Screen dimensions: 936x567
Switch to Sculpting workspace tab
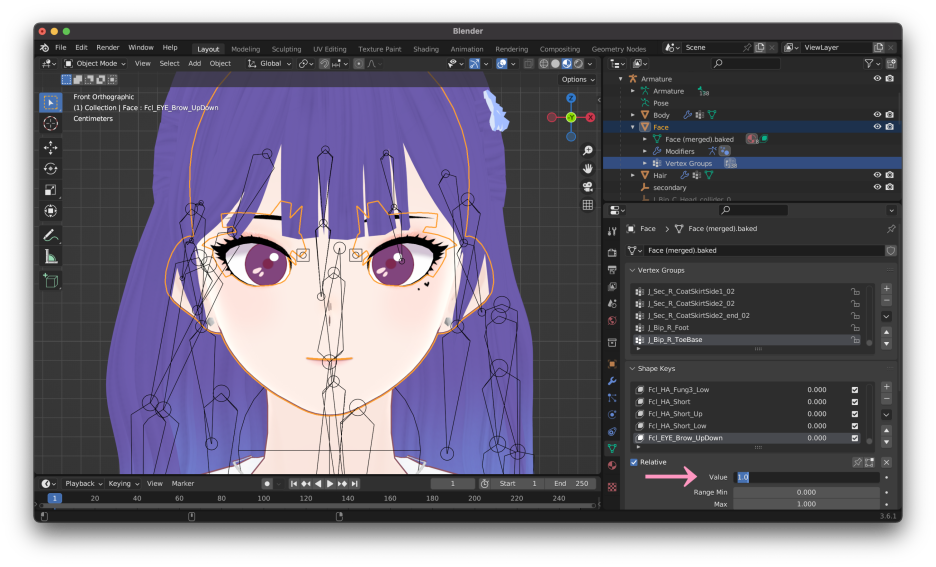tap(287, 49)
